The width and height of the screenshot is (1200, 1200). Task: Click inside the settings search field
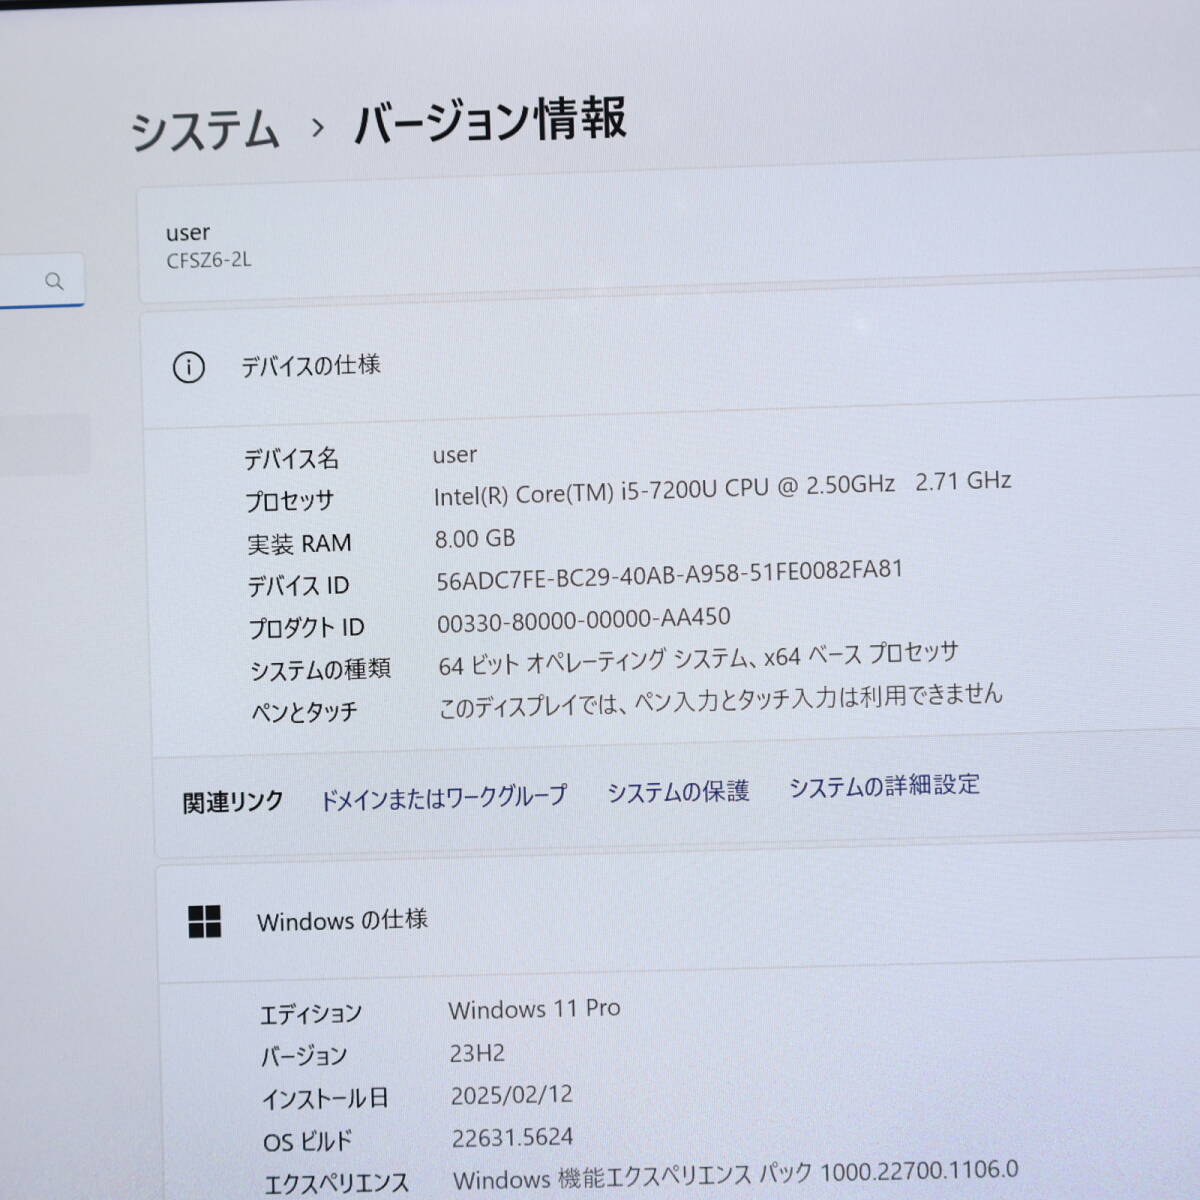point(41,281)
